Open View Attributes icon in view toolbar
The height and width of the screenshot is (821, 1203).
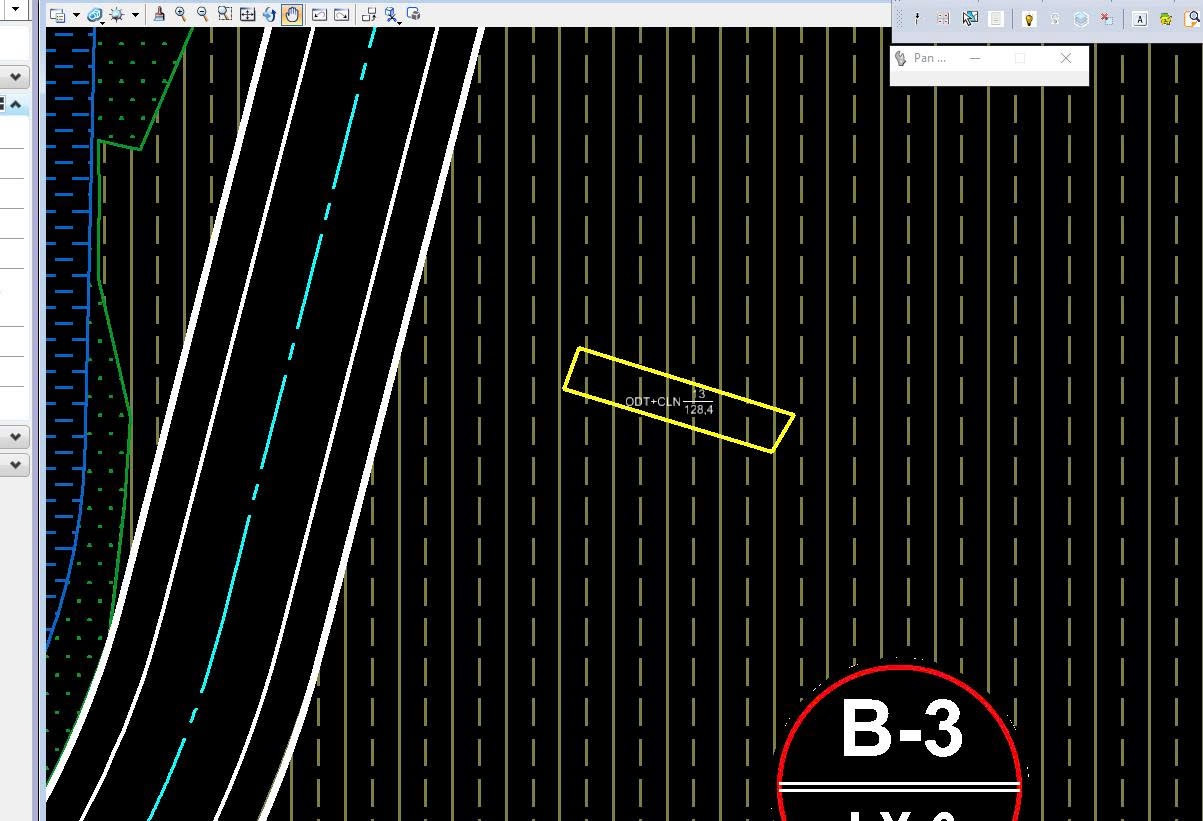[x=57, y=15]
